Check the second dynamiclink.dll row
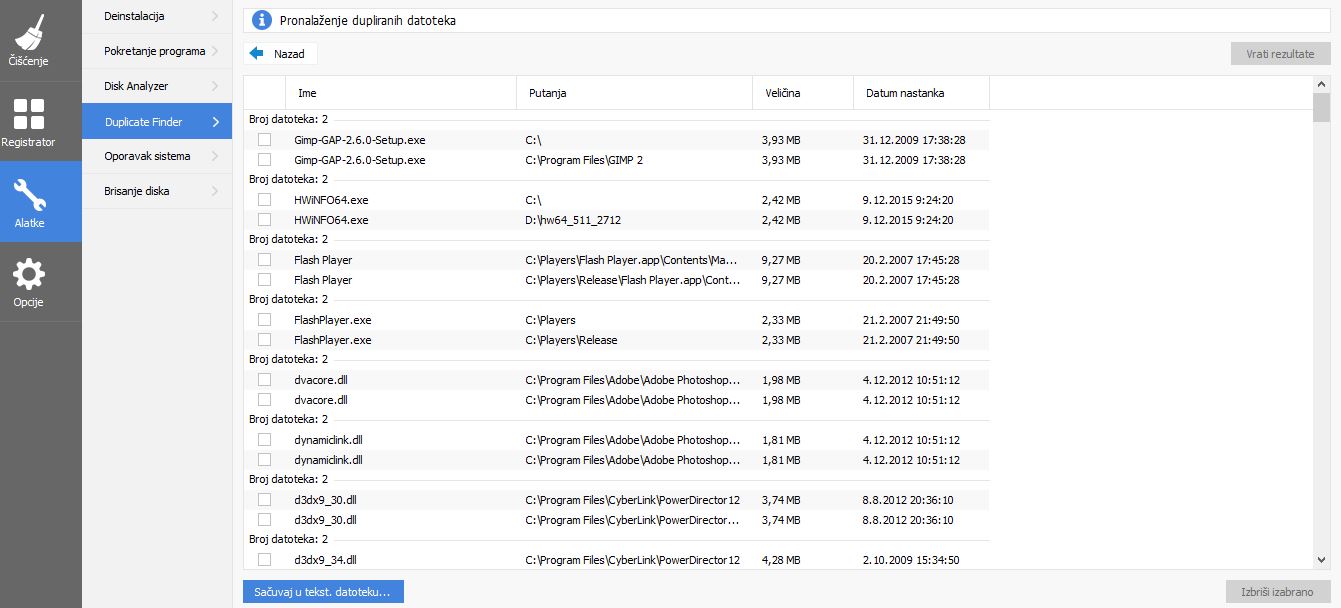Viewport: 1341px width, 608px height. pos(265,460)
